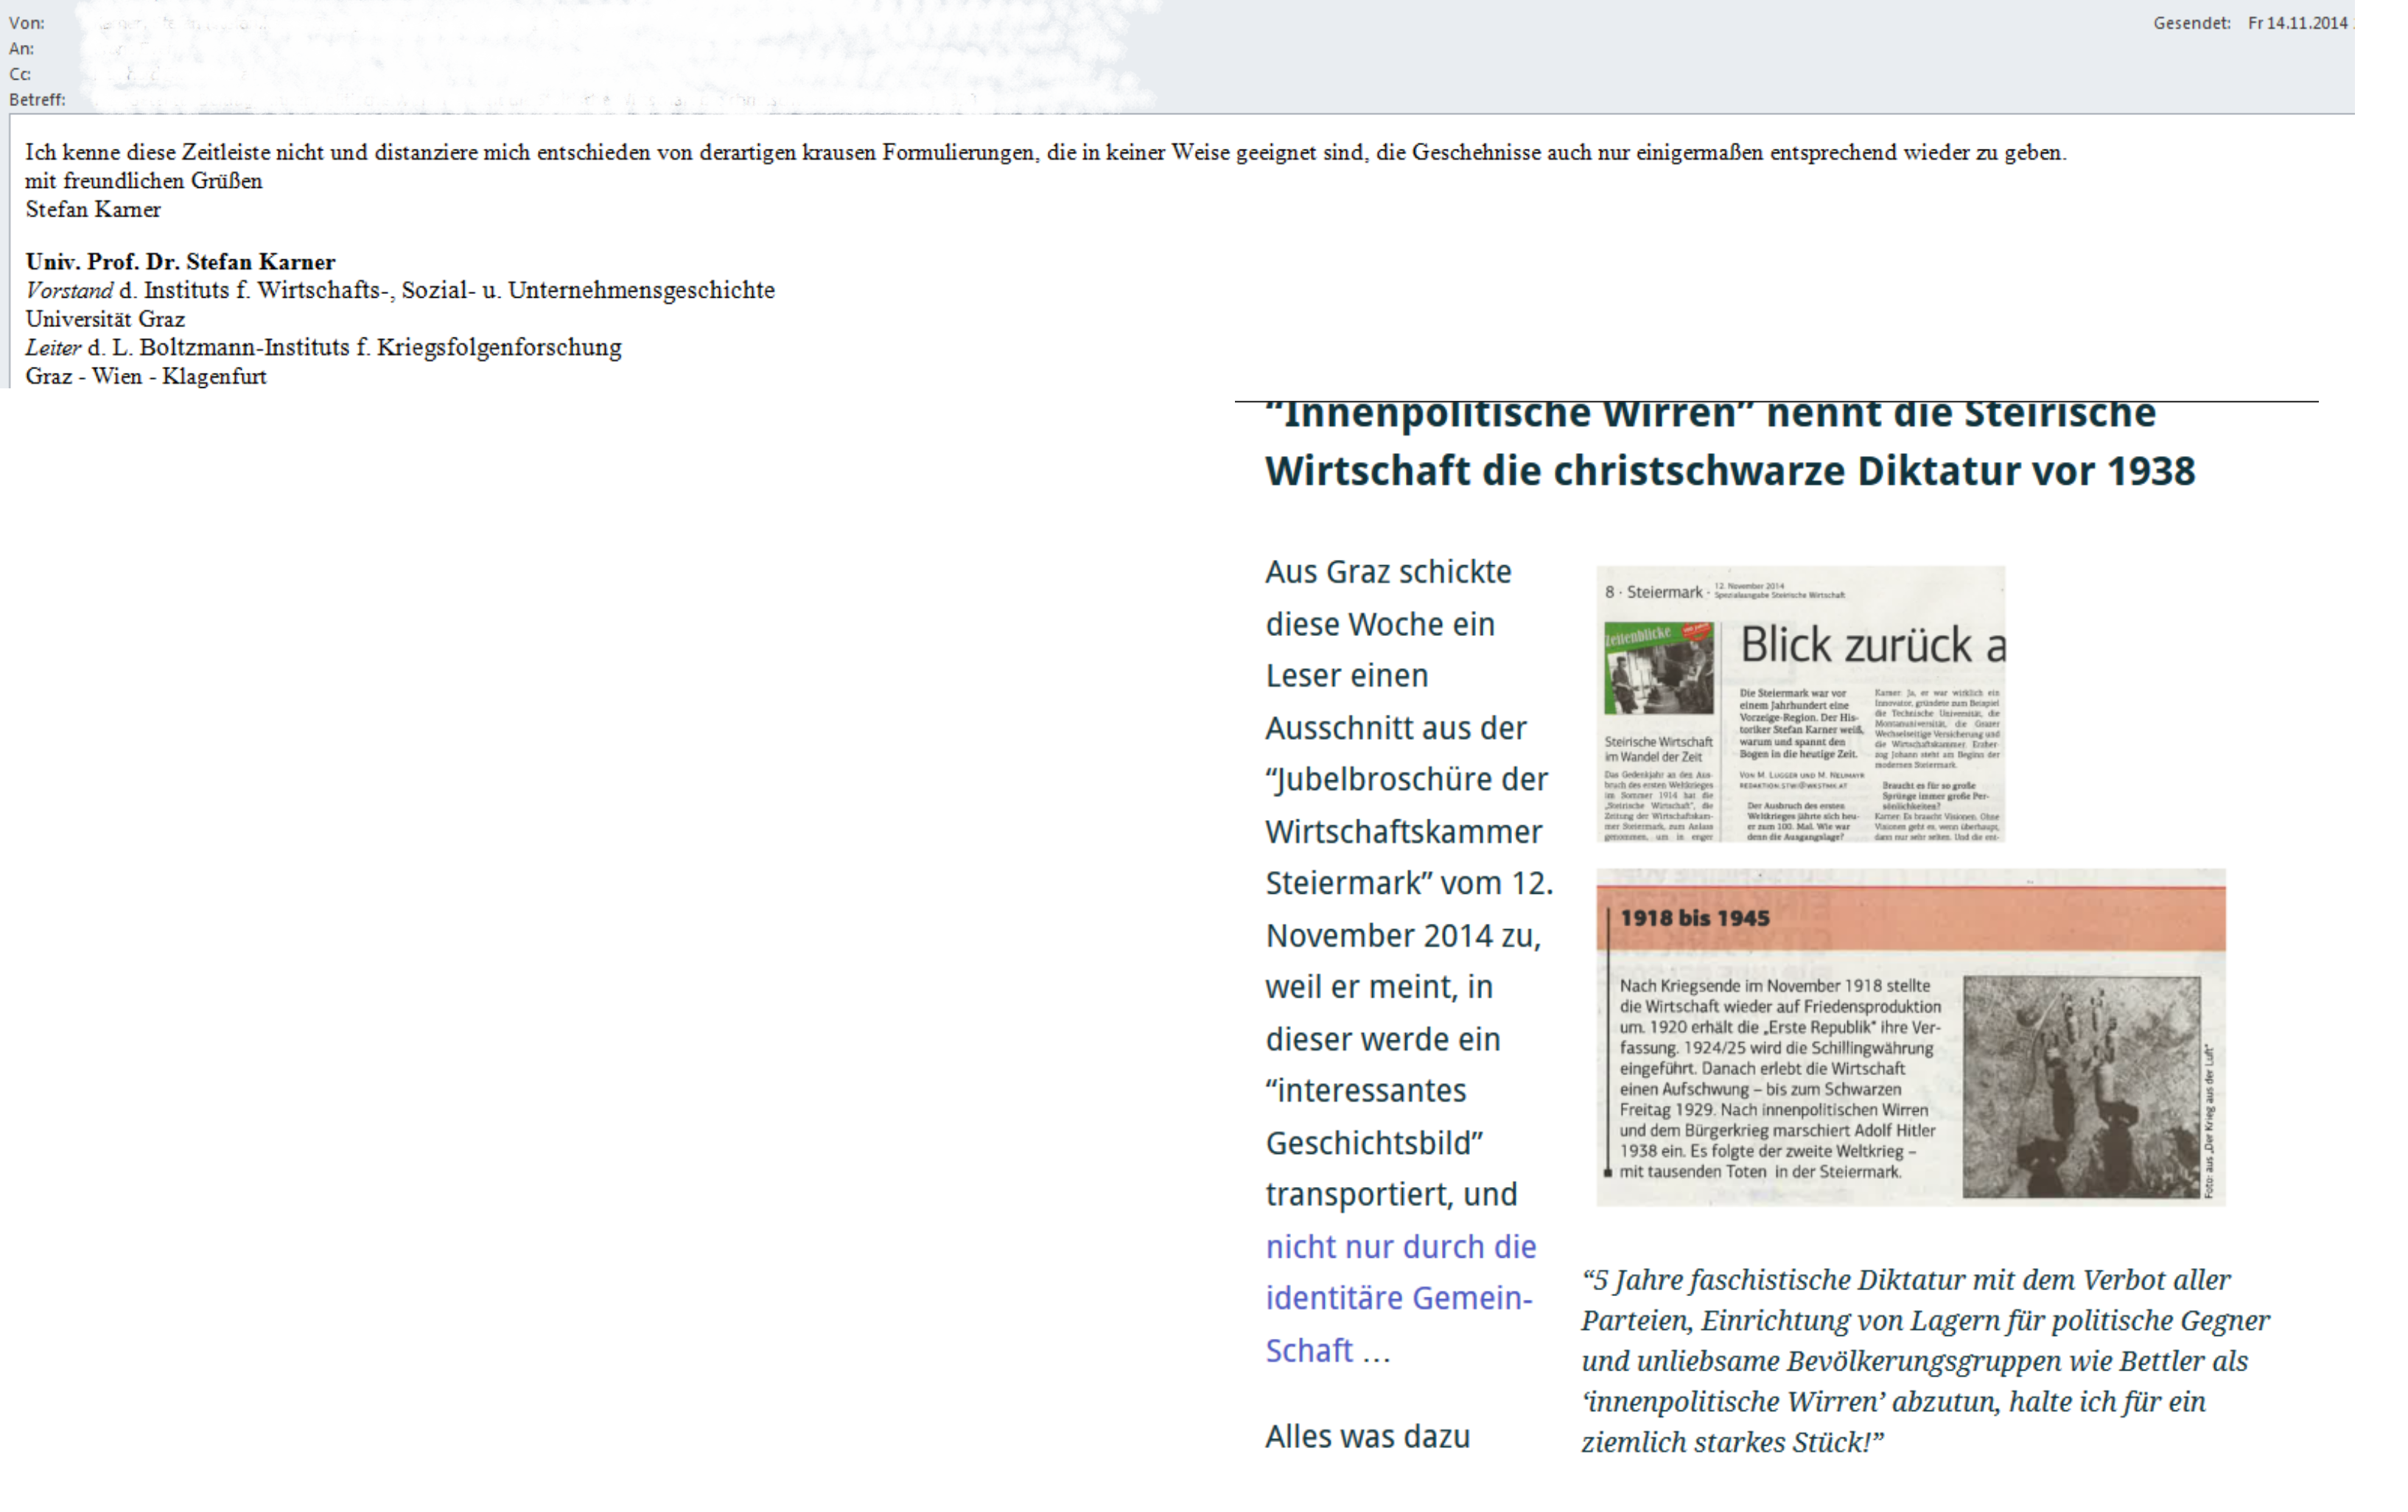Click the 'Alles was dazu' paragraph start
2408x1512 pixels.
(1367, 1437)
